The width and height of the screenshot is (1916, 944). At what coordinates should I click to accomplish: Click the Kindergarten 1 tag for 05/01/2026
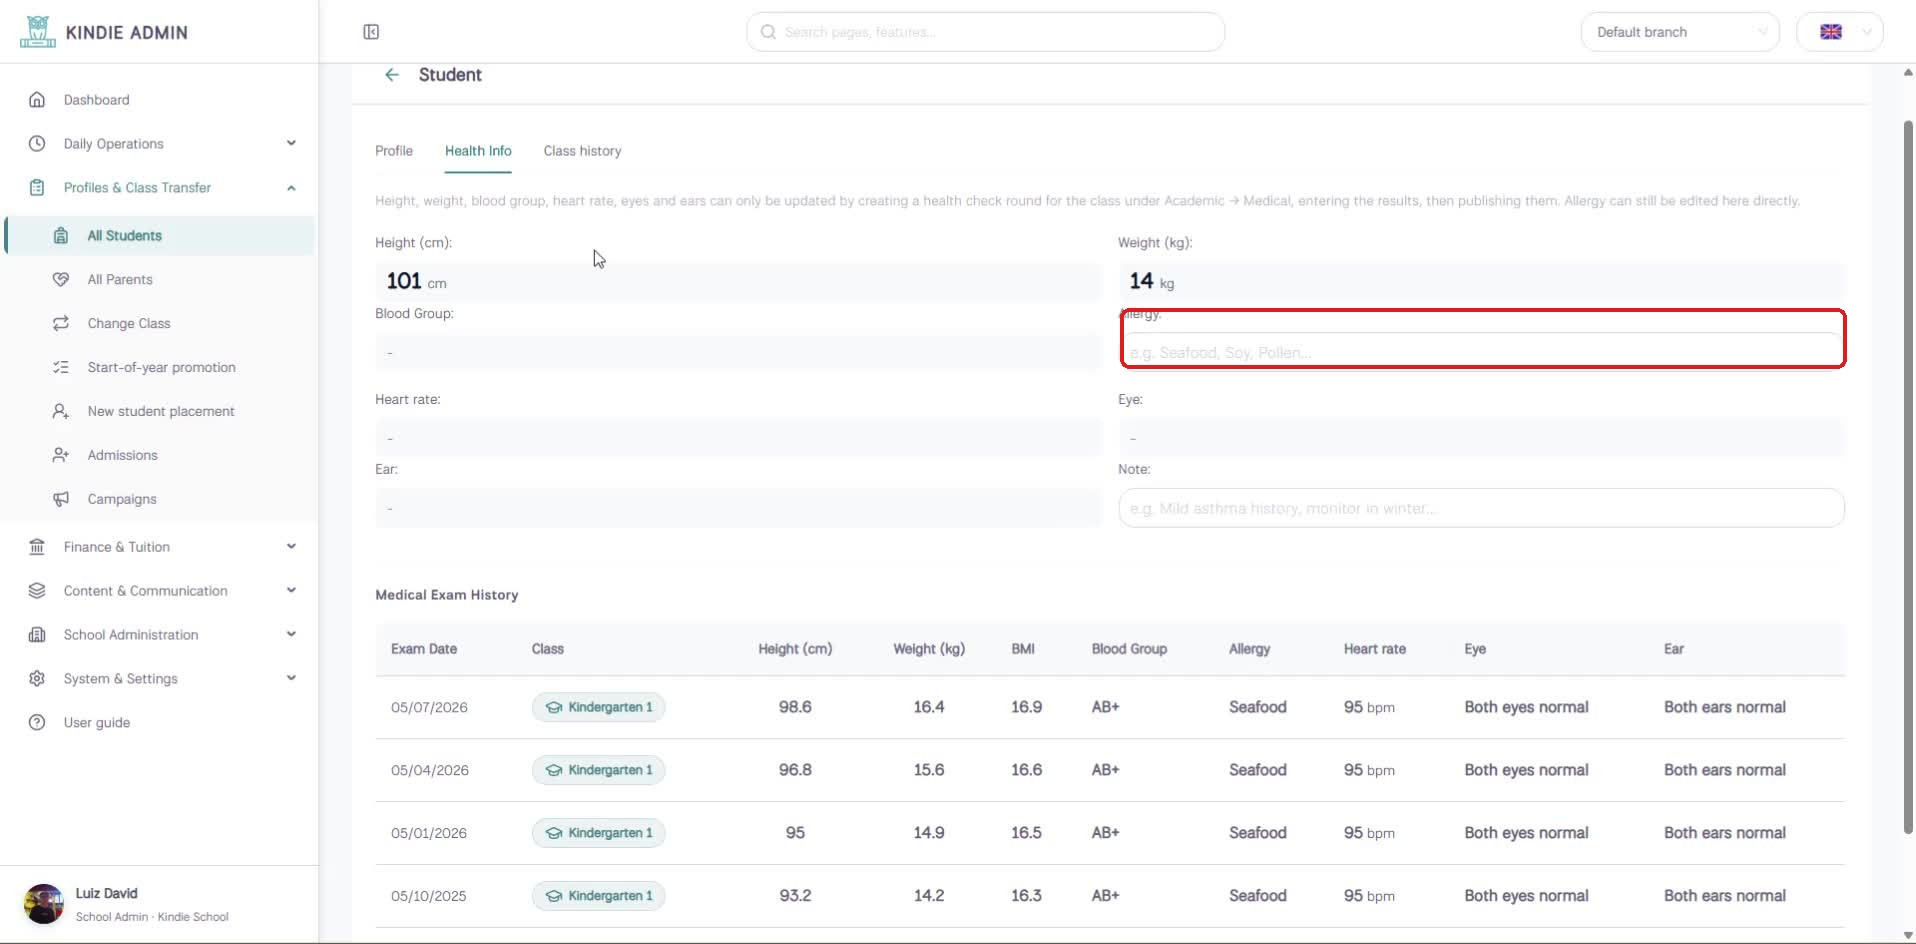click(598, 833)
